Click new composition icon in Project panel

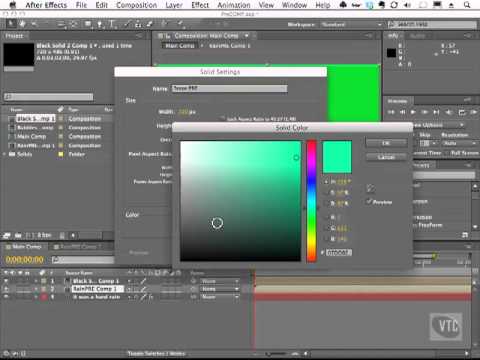coord(29,236)
